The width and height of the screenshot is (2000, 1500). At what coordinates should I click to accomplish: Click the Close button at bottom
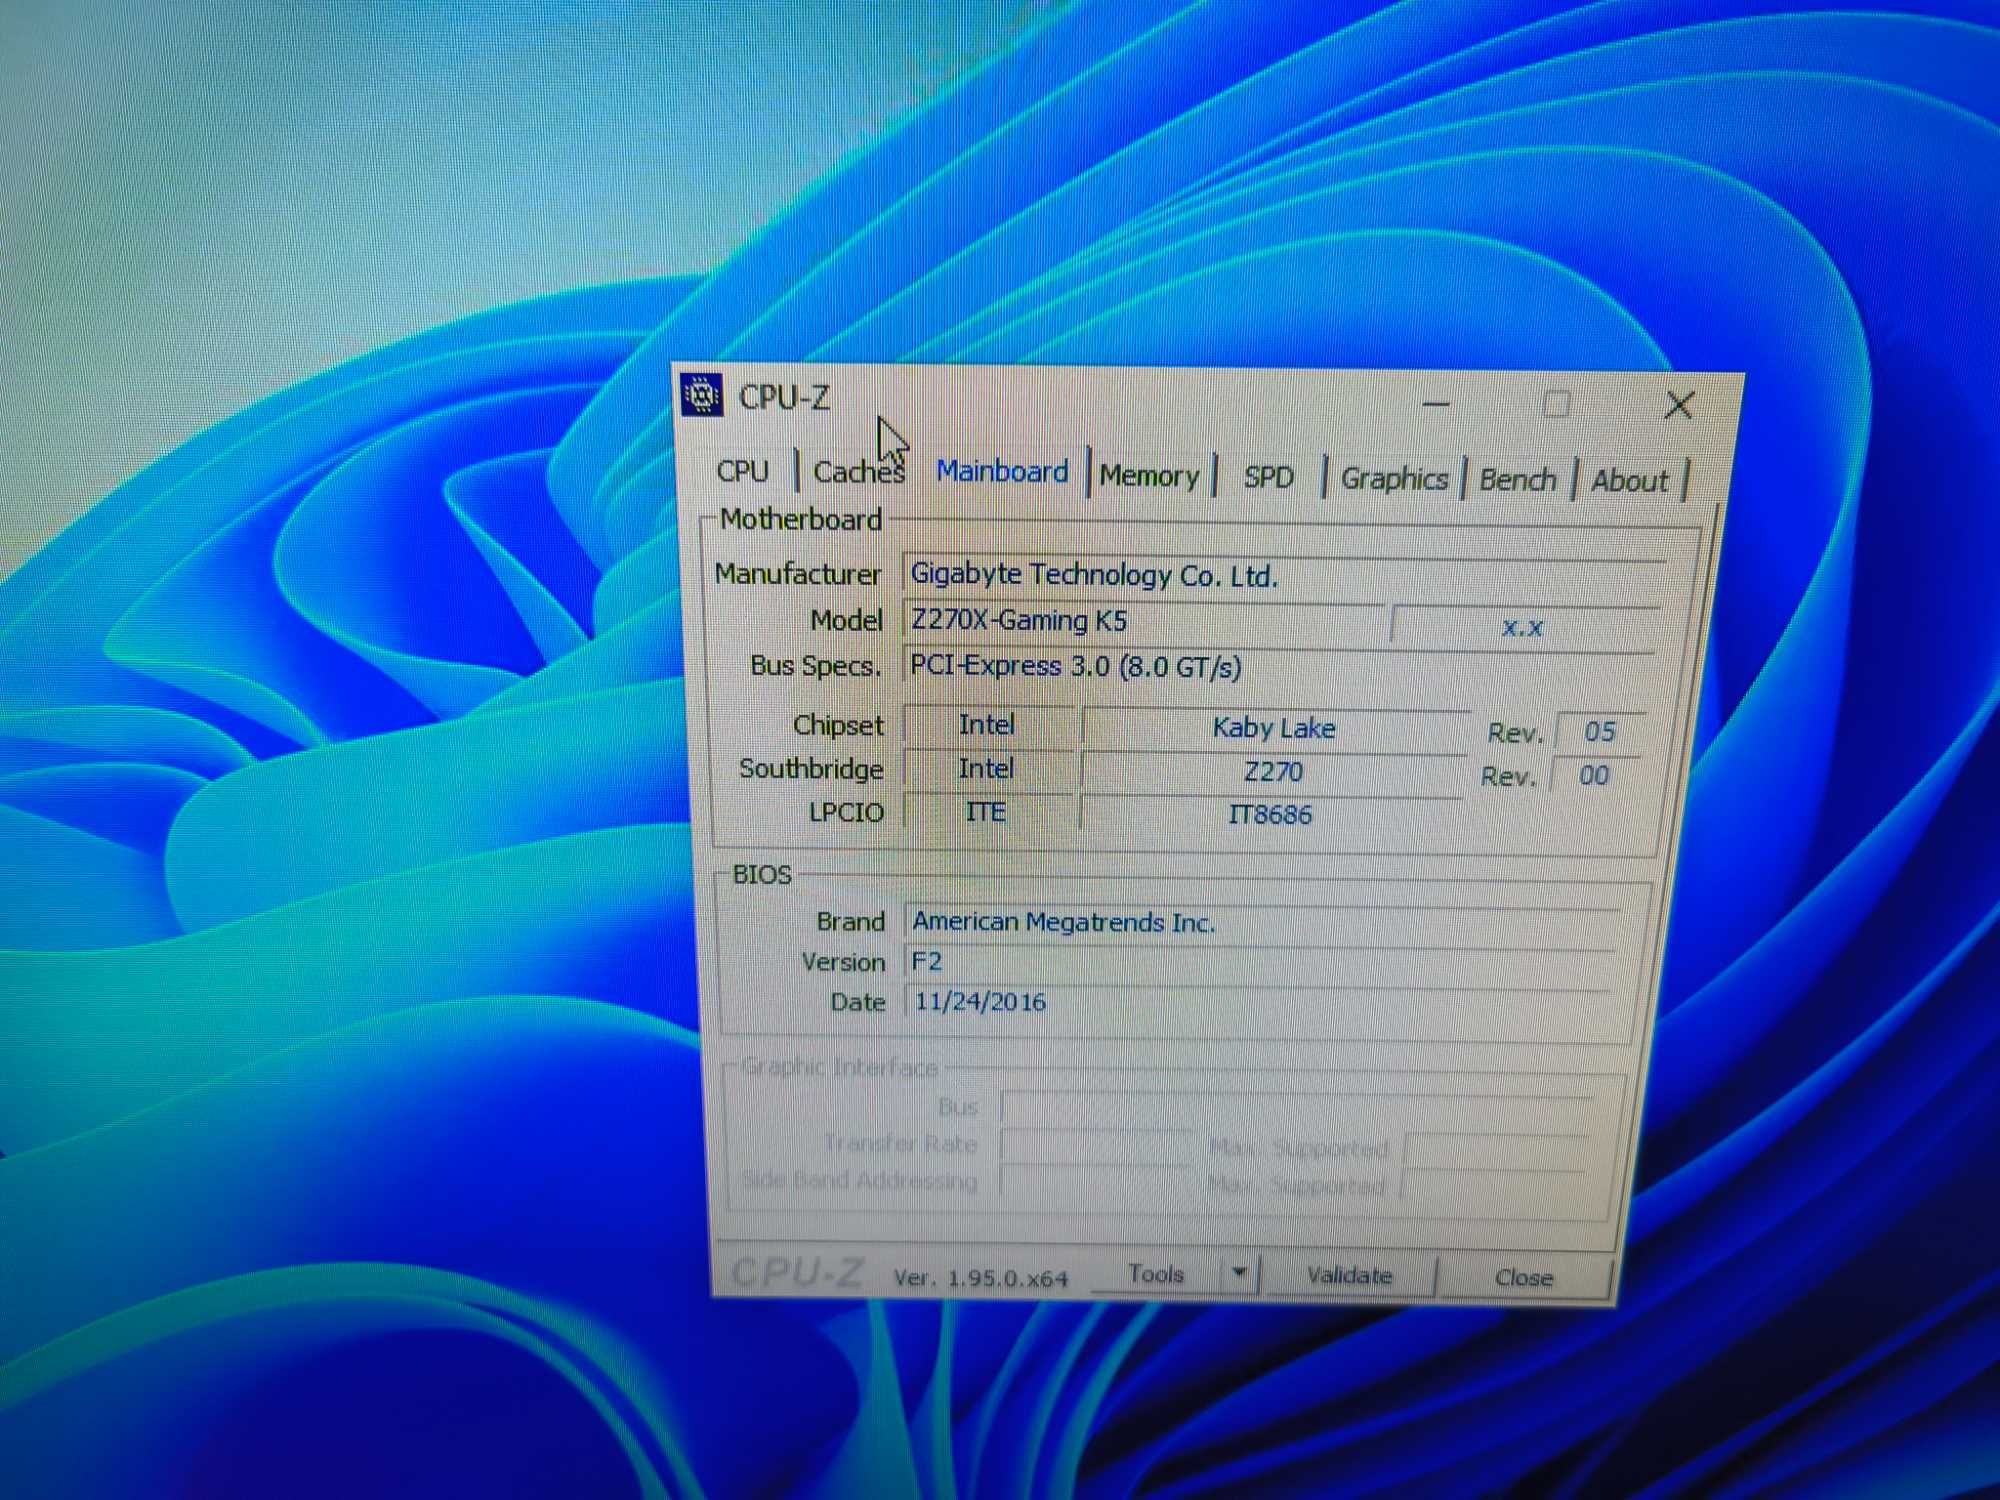pos(1523,1278)
